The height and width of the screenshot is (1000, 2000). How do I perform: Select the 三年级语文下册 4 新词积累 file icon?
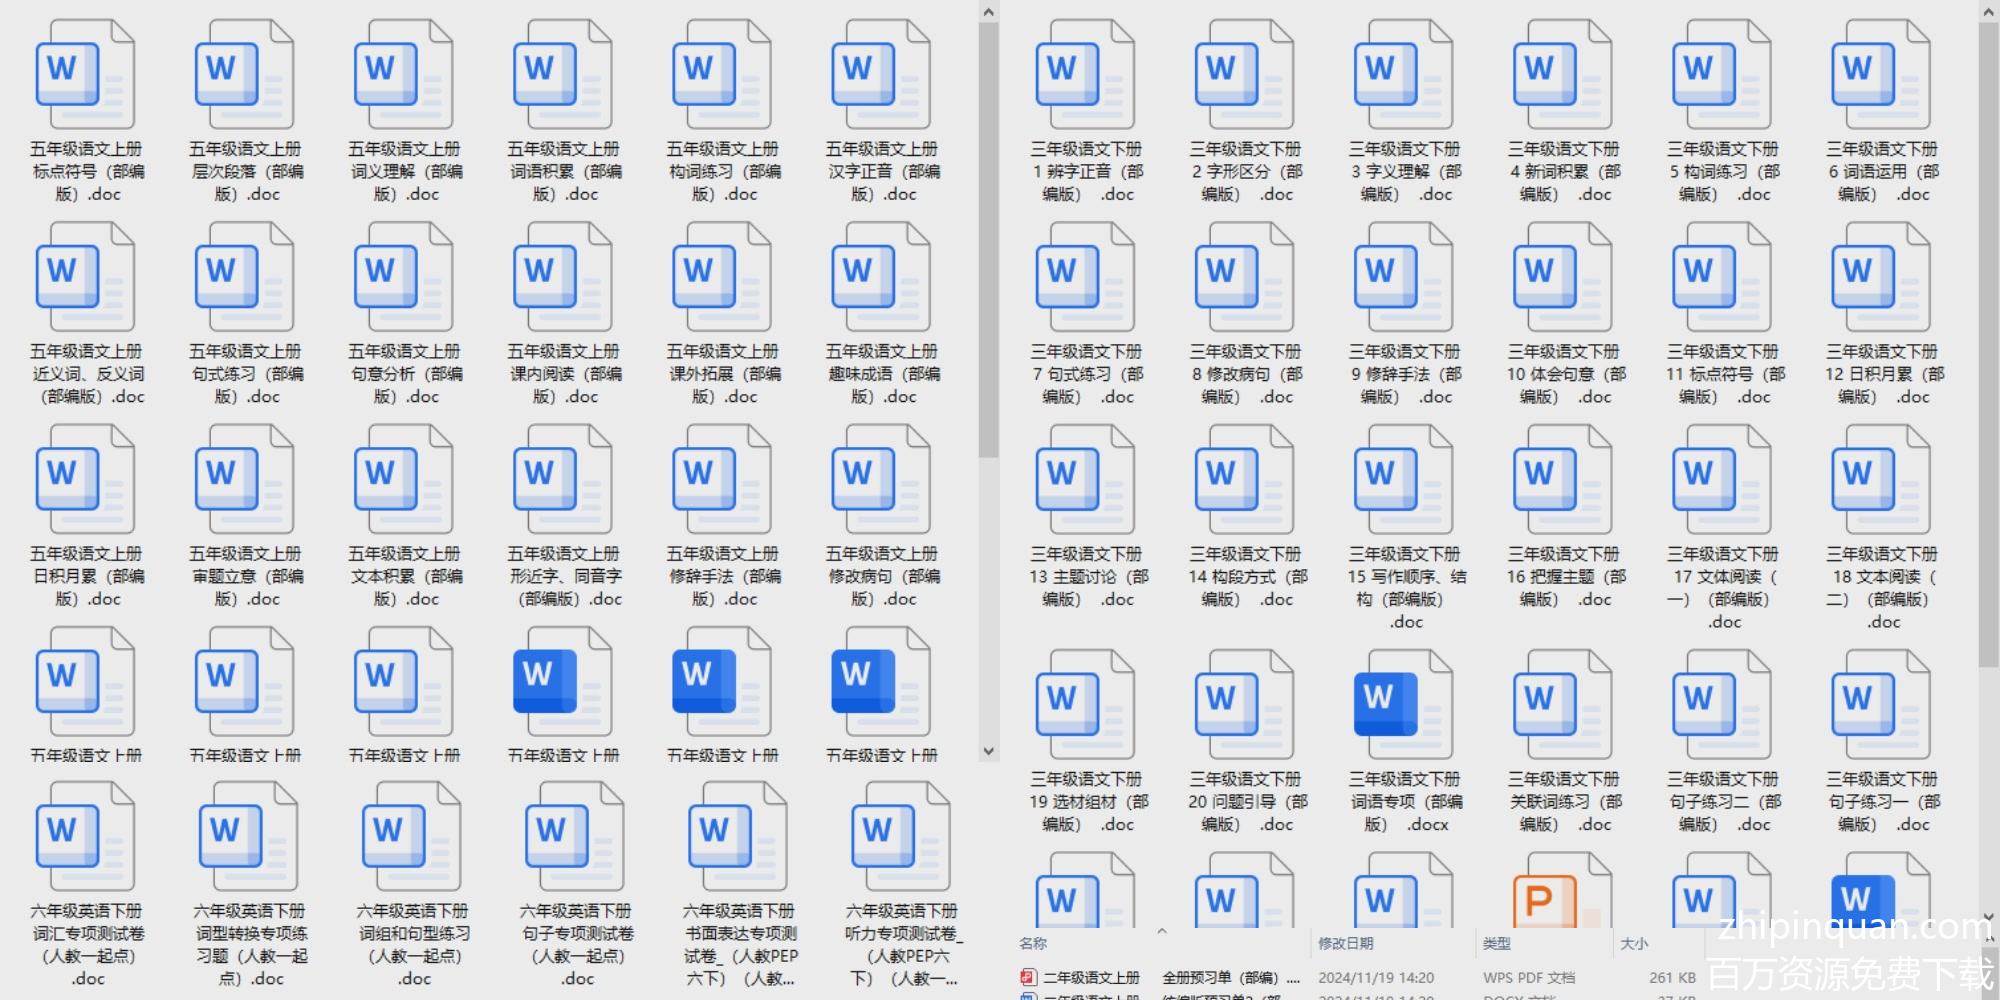click(1563, 75)
